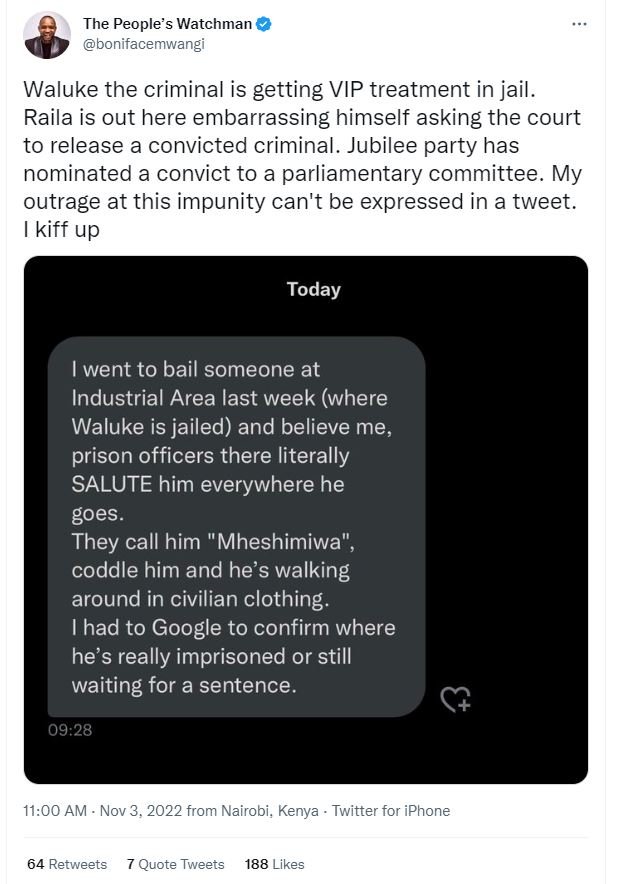Open the tweet options ellipsis menu
Image resolution: width=620 pixels, height=884 pixels.
coord(580,26)
